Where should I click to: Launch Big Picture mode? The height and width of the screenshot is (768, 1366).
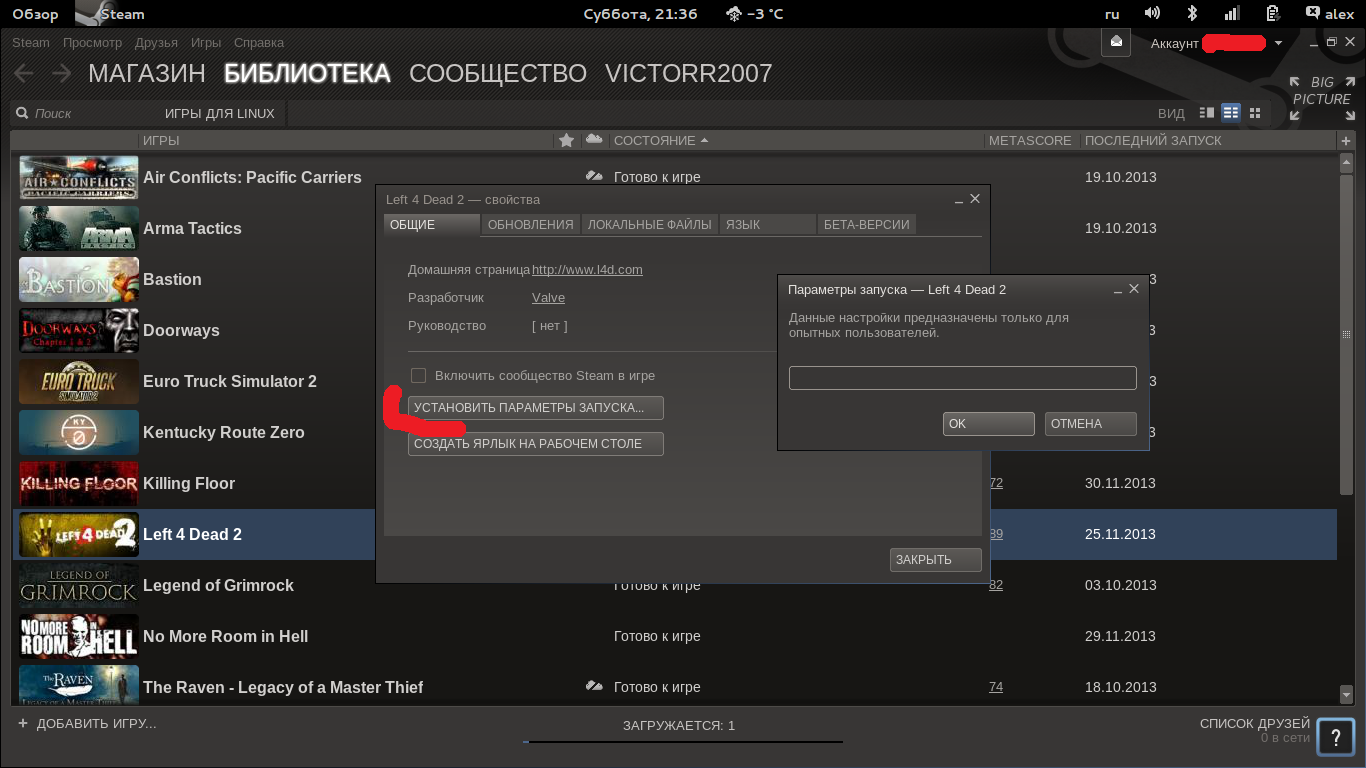pyautogui.click(x=1321, y=98)
